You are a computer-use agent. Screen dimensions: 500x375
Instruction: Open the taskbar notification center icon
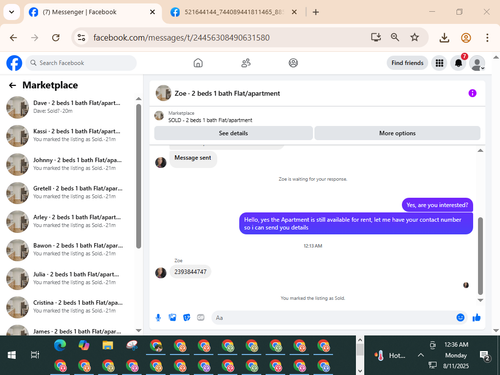pos(484,355)
